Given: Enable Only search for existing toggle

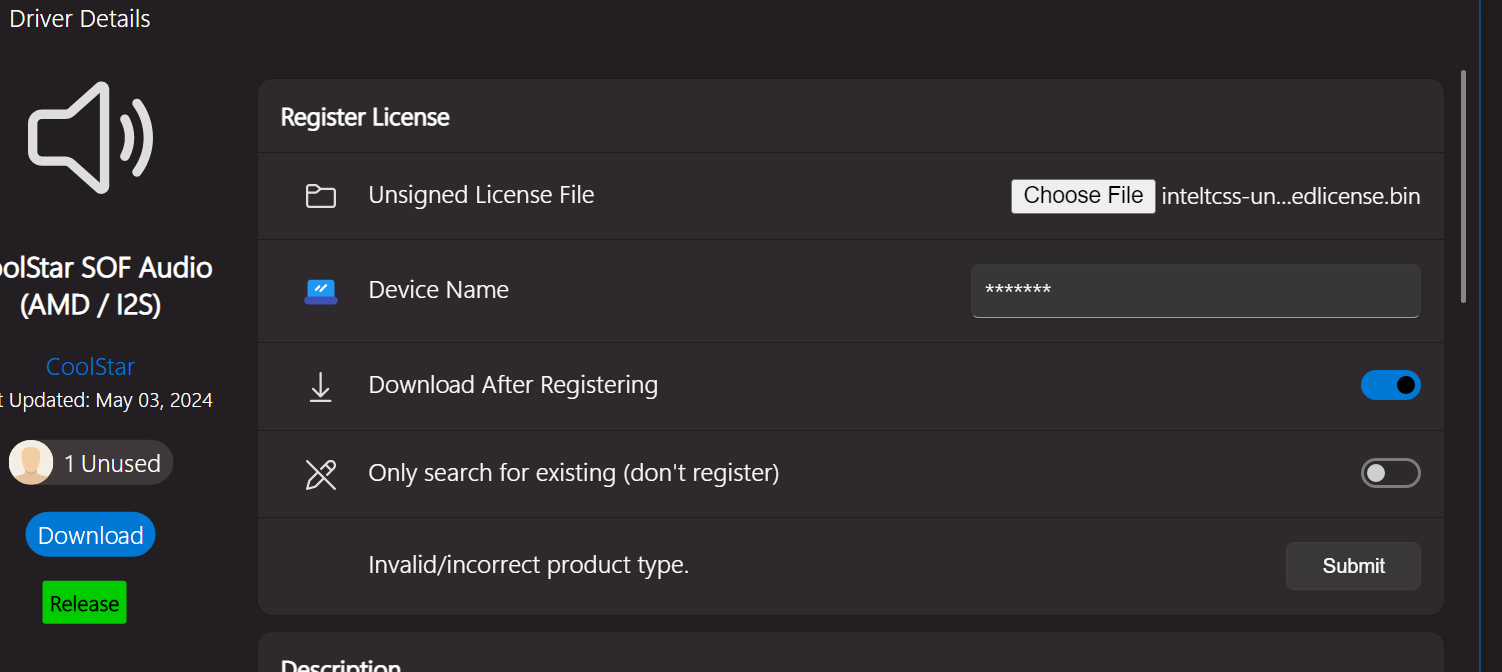Looking at the screenshot, I should click(x=1390, y=473).
